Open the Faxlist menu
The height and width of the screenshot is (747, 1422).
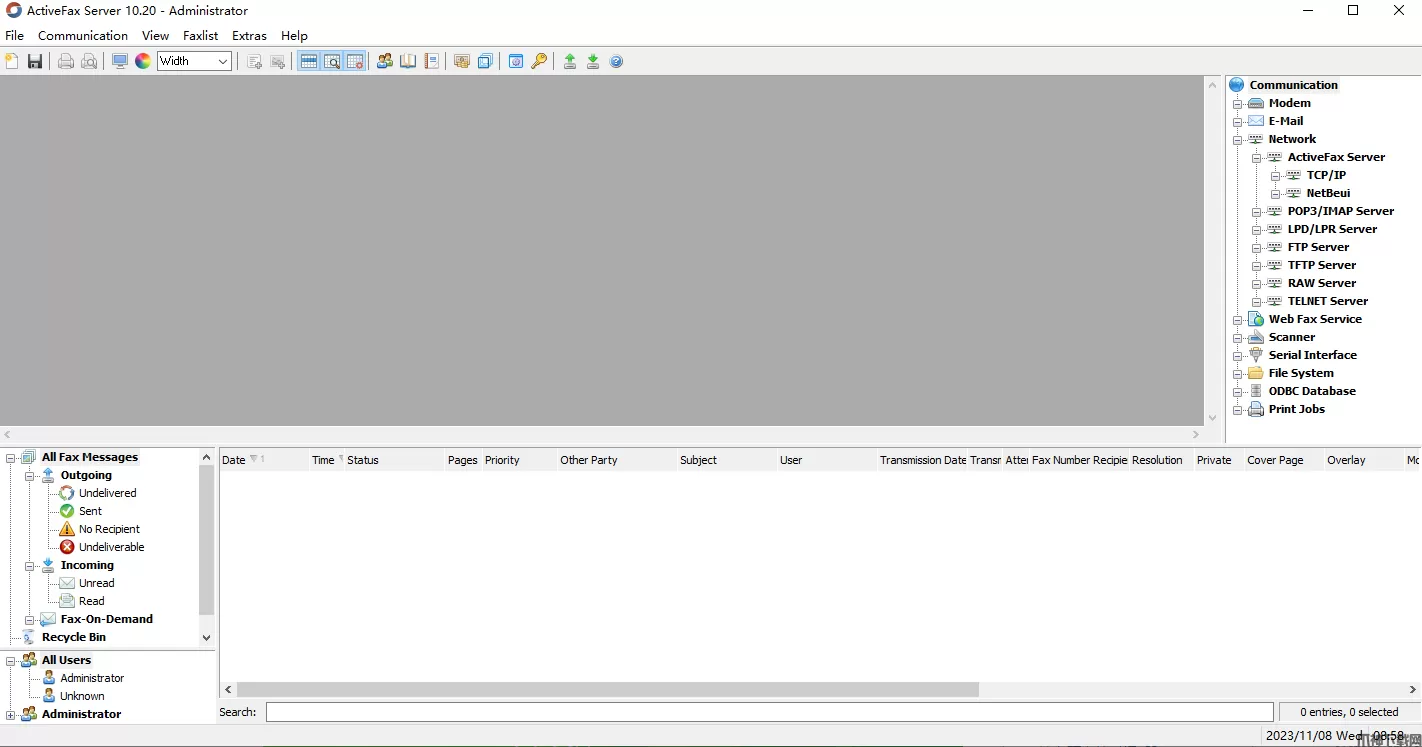[x=200, y=36]
